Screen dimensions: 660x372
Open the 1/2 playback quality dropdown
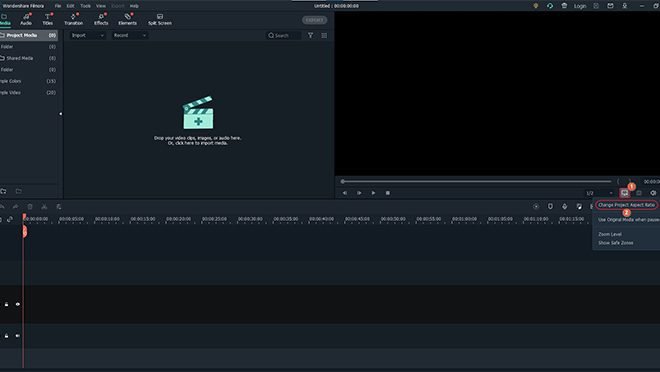[x=599, y=193]
